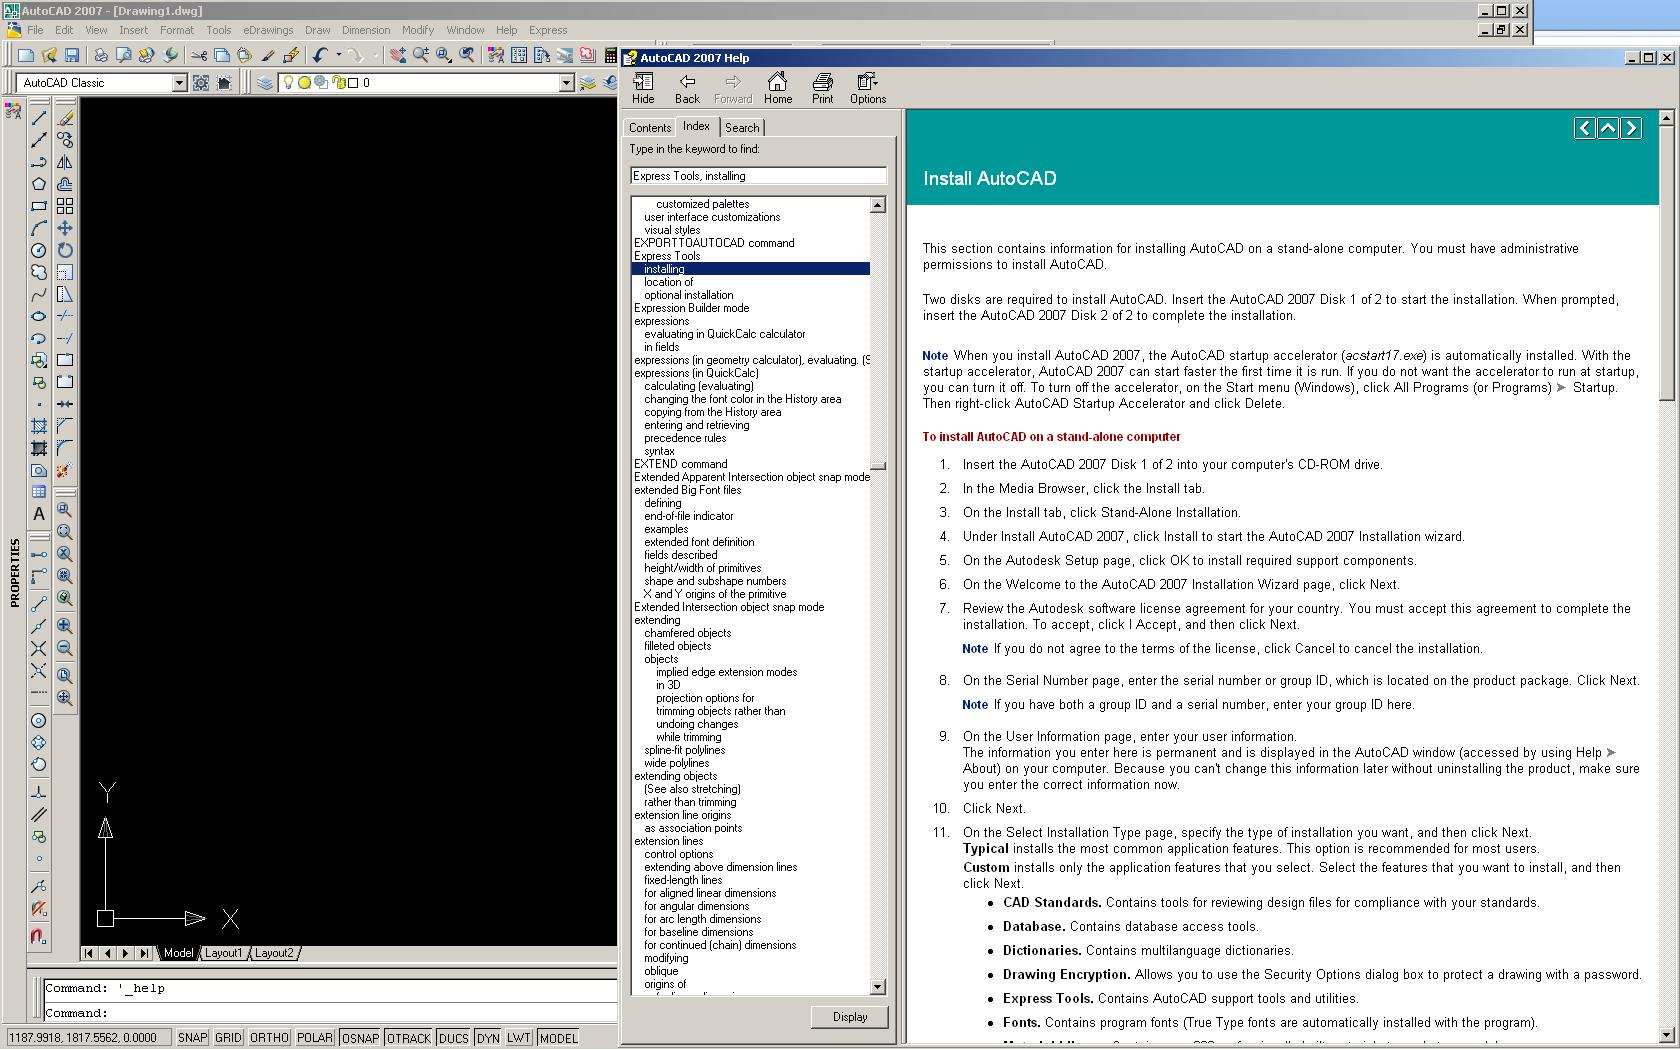
Task: Select the Line draw tool
Action: tap(39, 118)
